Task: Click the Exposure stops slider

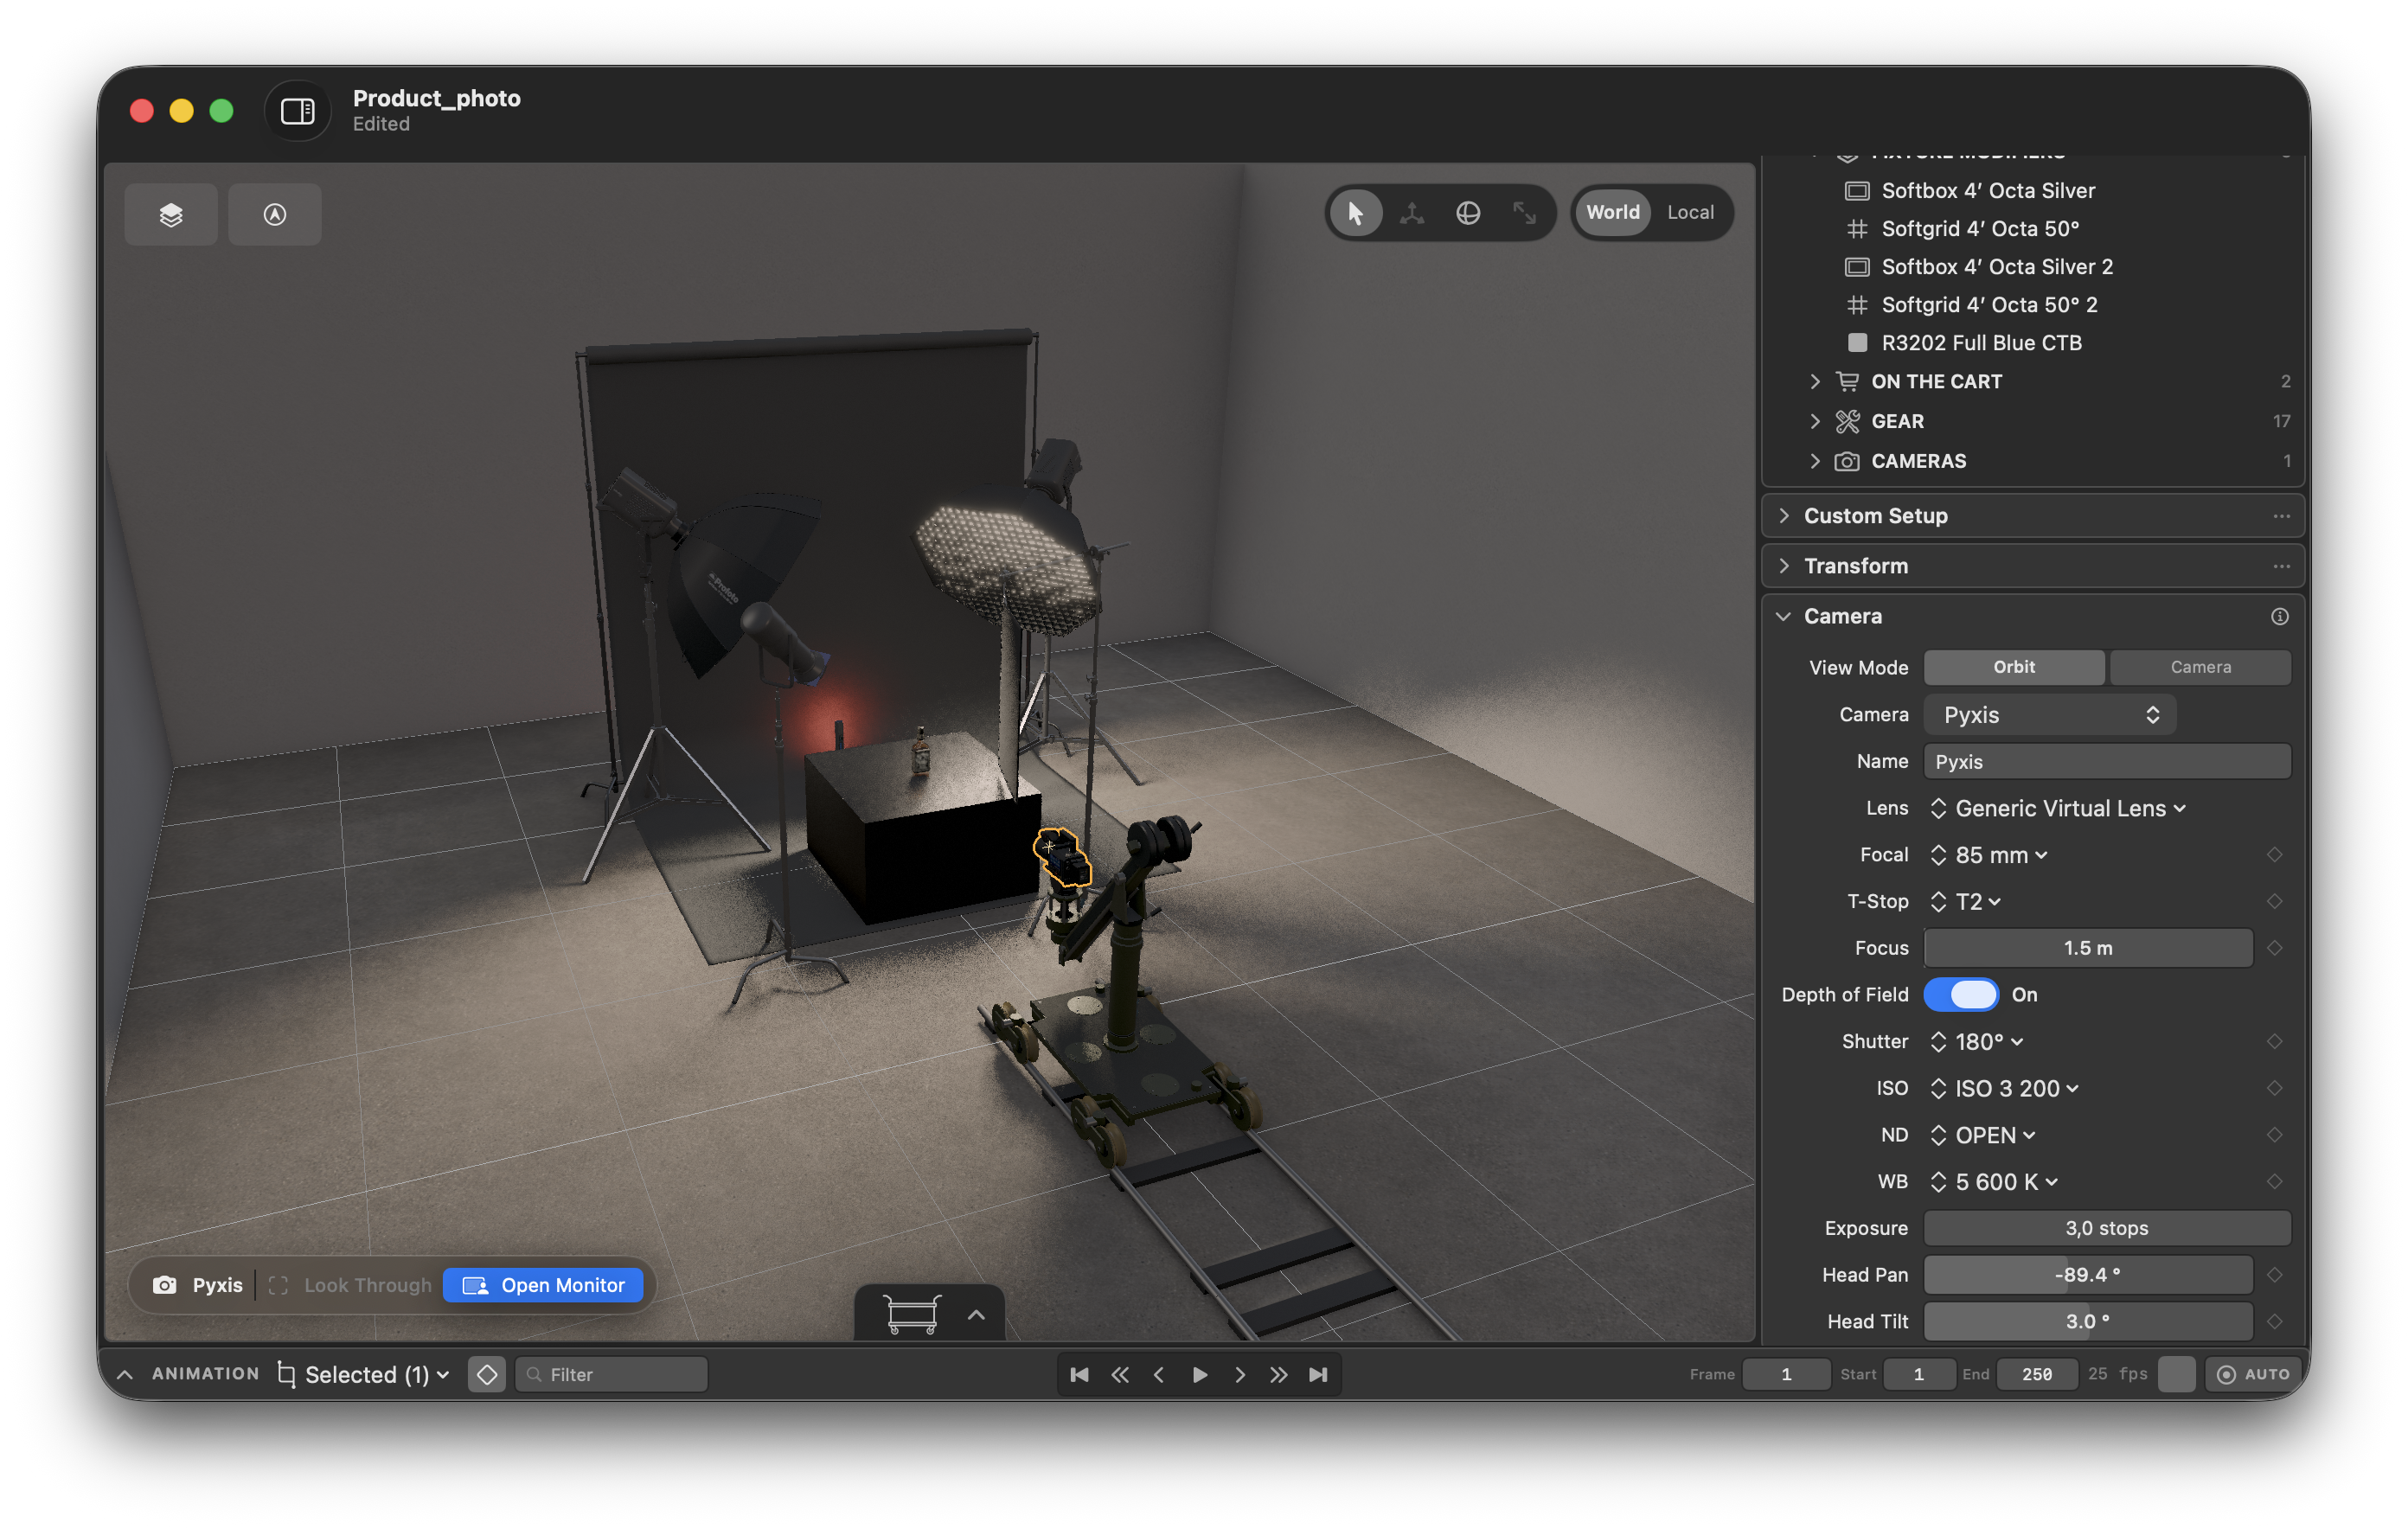Action: click(2106, 1228)
